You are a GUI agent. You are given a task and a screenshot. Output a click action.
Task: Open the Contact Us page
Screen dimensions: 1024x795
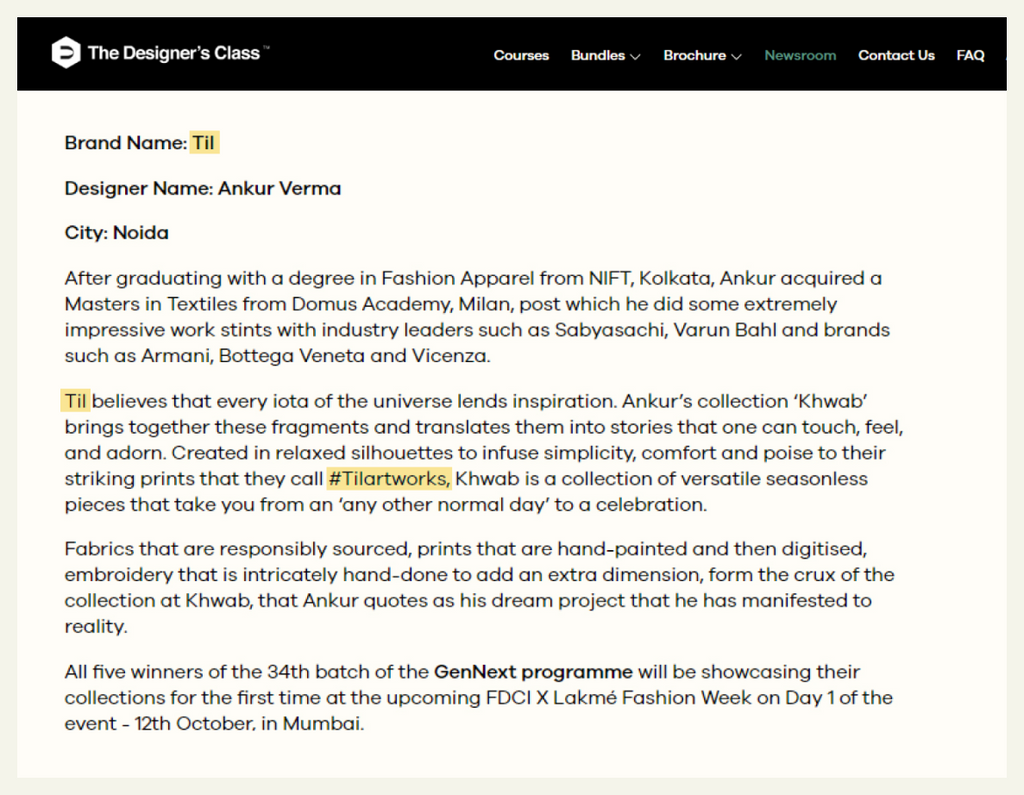click(x=896, y=56)
